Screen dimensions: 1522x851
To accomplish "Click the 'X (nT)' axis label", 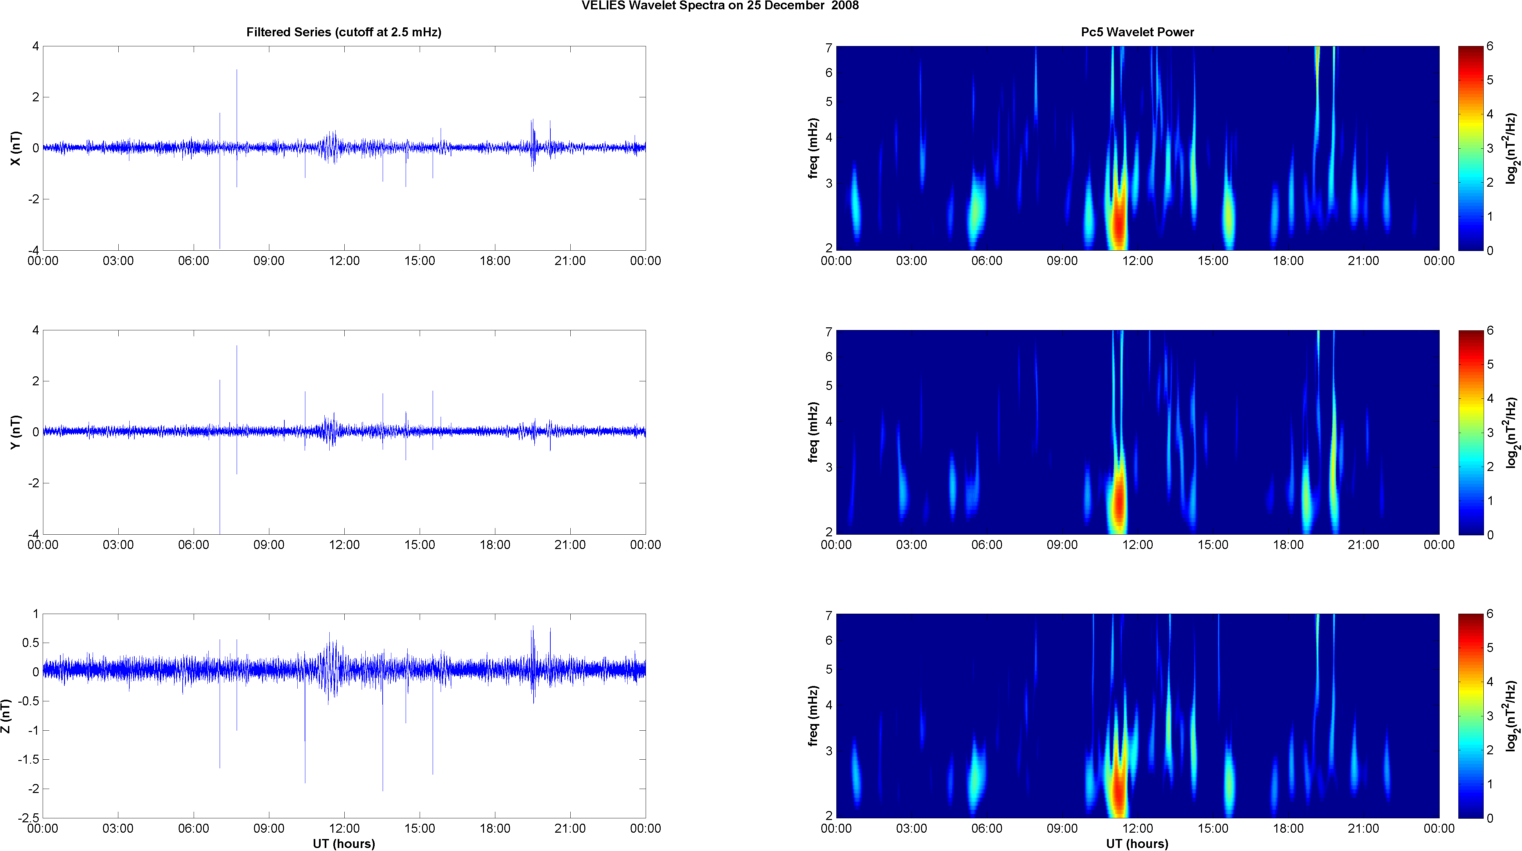I will (15, 148).
